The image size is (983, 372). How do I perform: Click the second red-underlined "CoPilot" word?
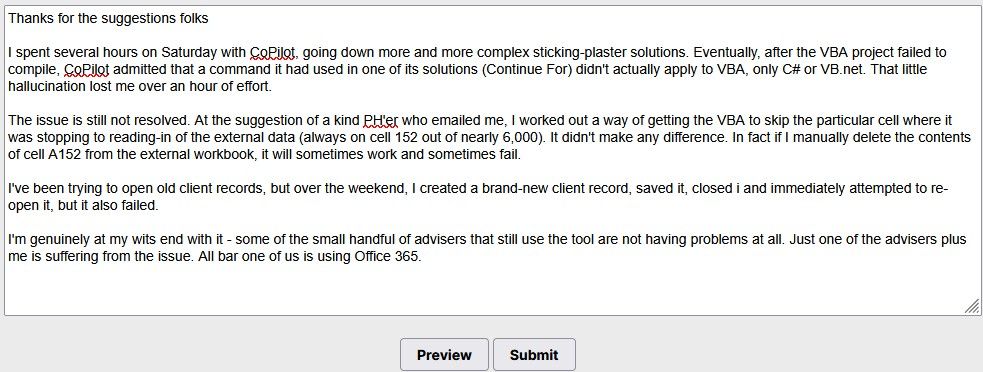click(x=87, y=70)
